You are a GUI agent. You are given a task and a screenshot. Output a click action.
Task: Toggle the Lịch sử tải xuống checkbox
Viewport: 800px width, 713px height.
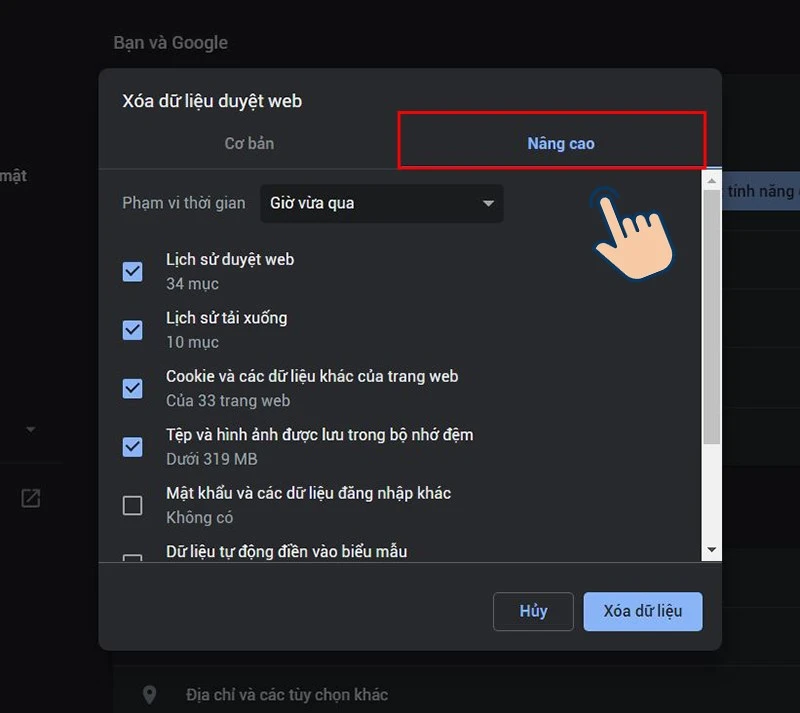(132, 330)
